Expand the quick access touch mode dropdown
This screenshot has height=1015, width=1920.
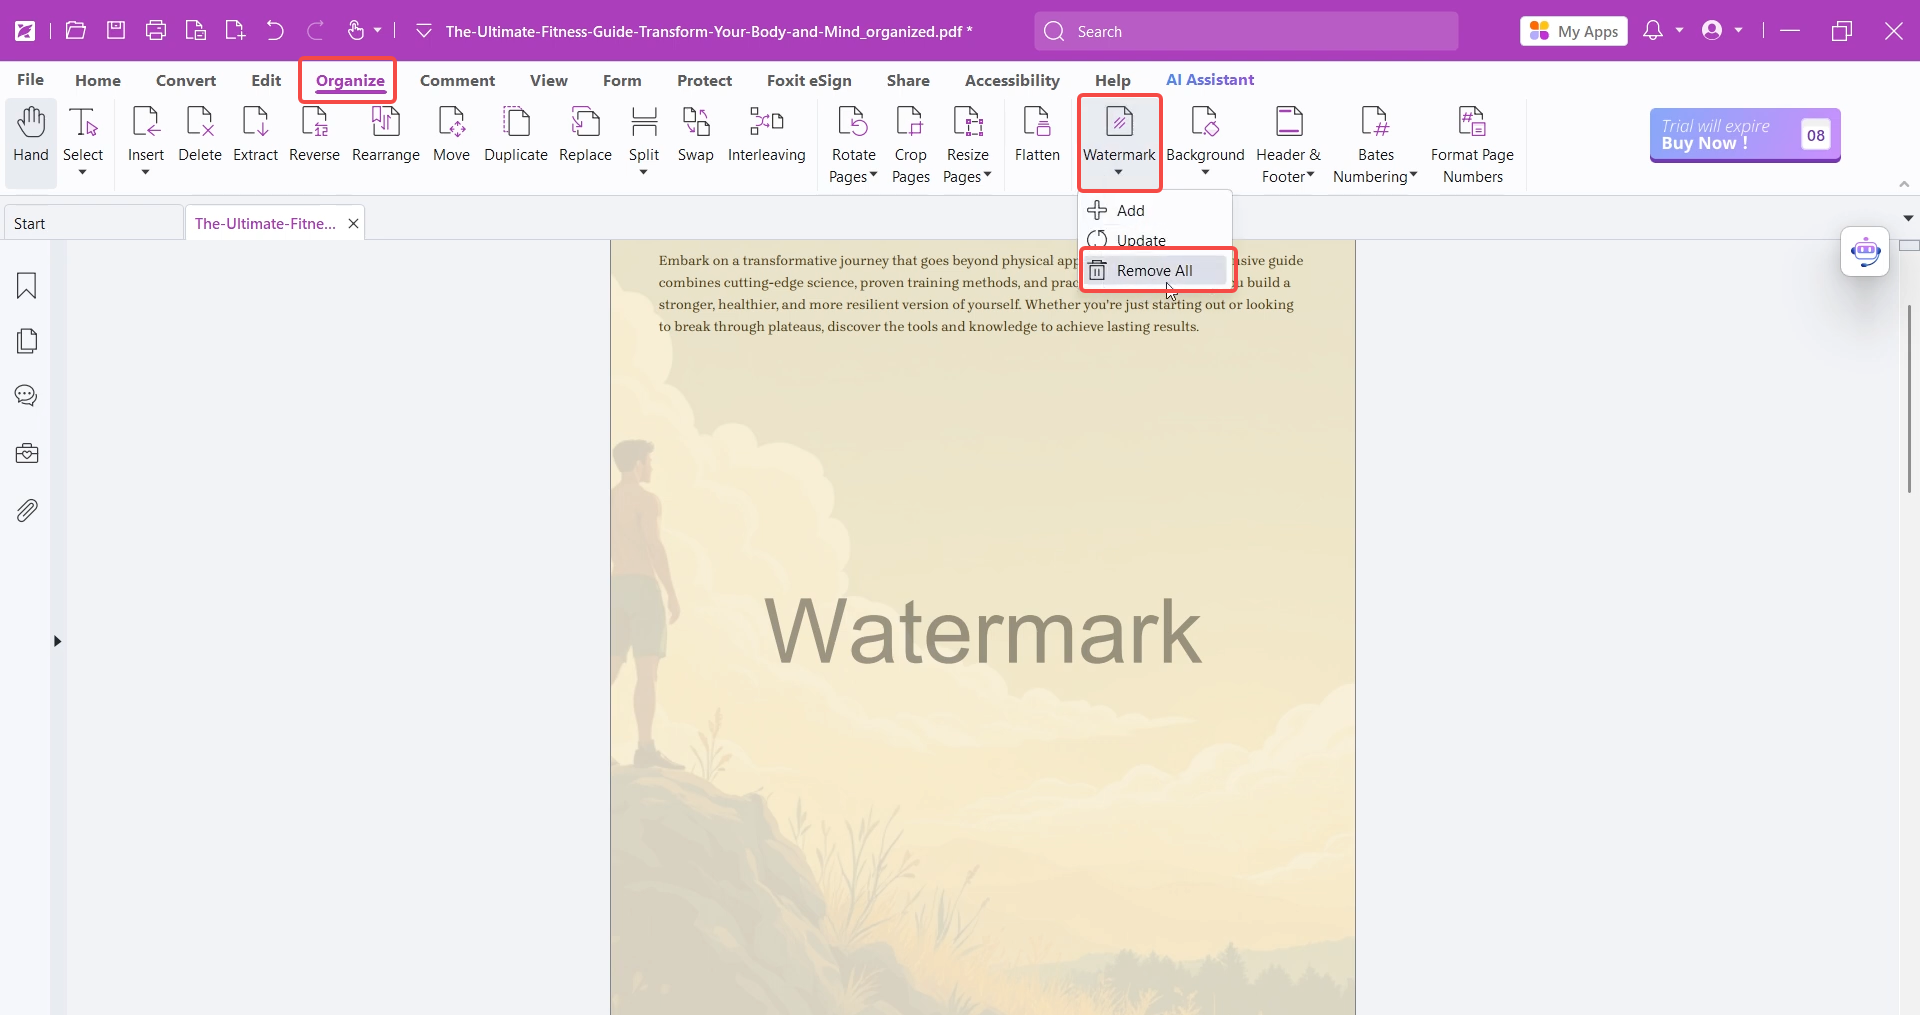pyautogui.click(x=378, y=31)
